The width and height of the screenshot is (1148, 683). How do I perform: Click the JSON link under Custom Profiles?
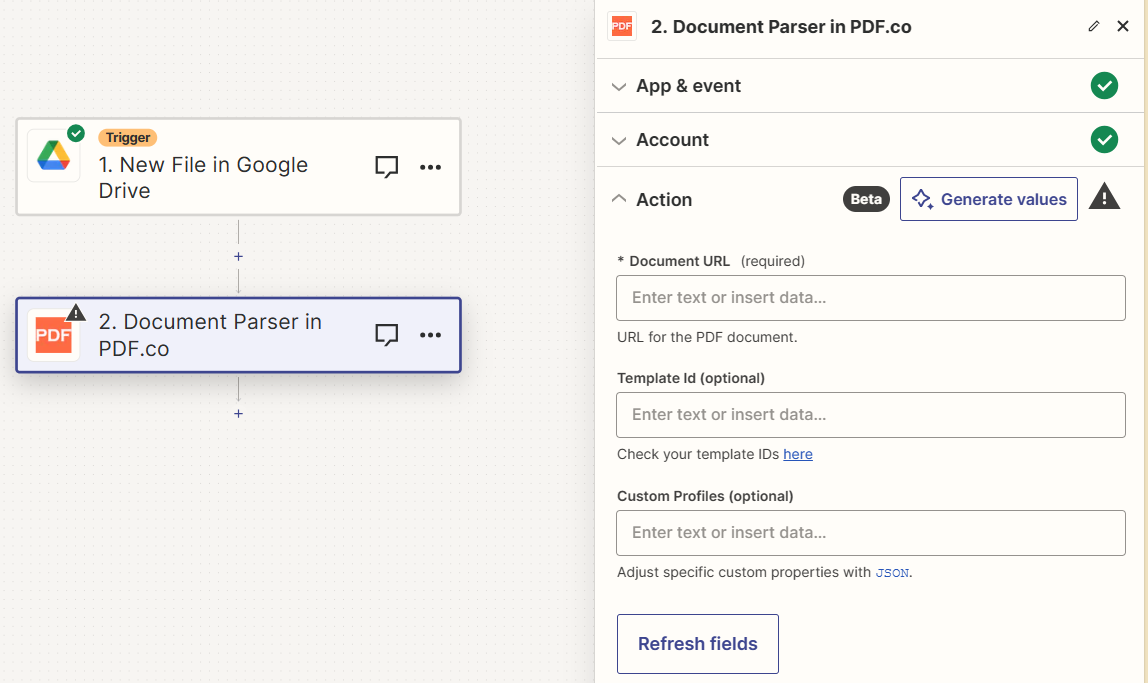tap(894, 572)
